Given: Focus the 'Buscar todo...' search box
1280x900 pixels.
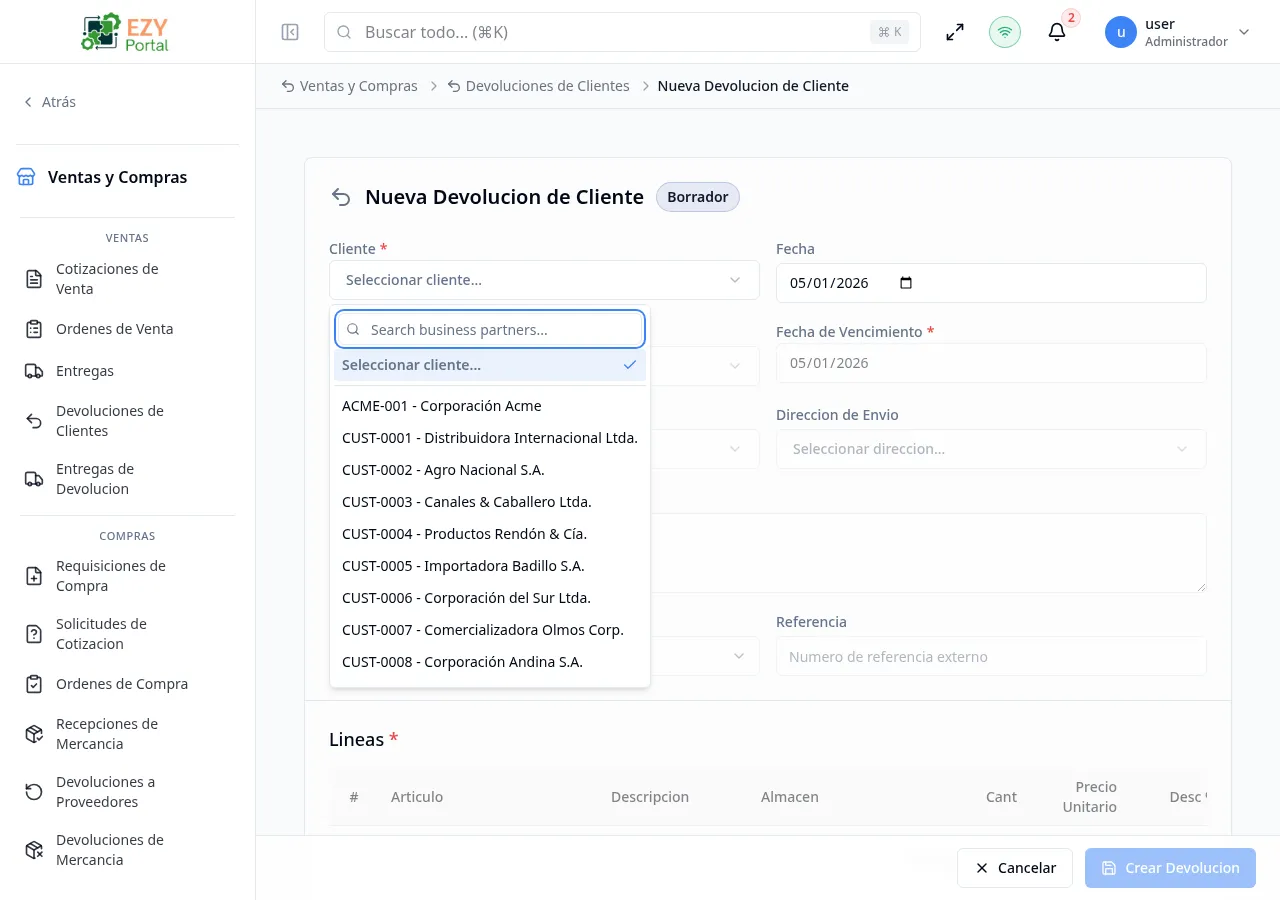Looking at the screenshot, I should (620, 32).
